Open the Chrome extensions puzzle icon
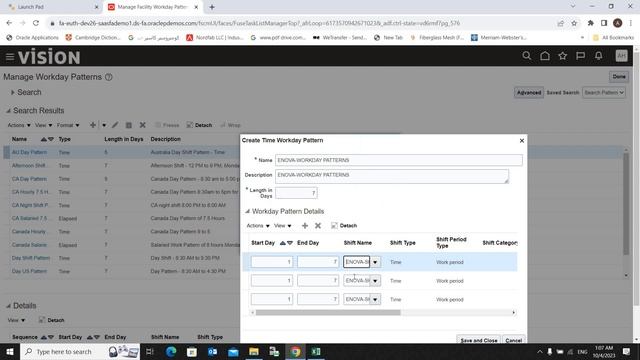The image size is (640, 360). coord(590,23)
